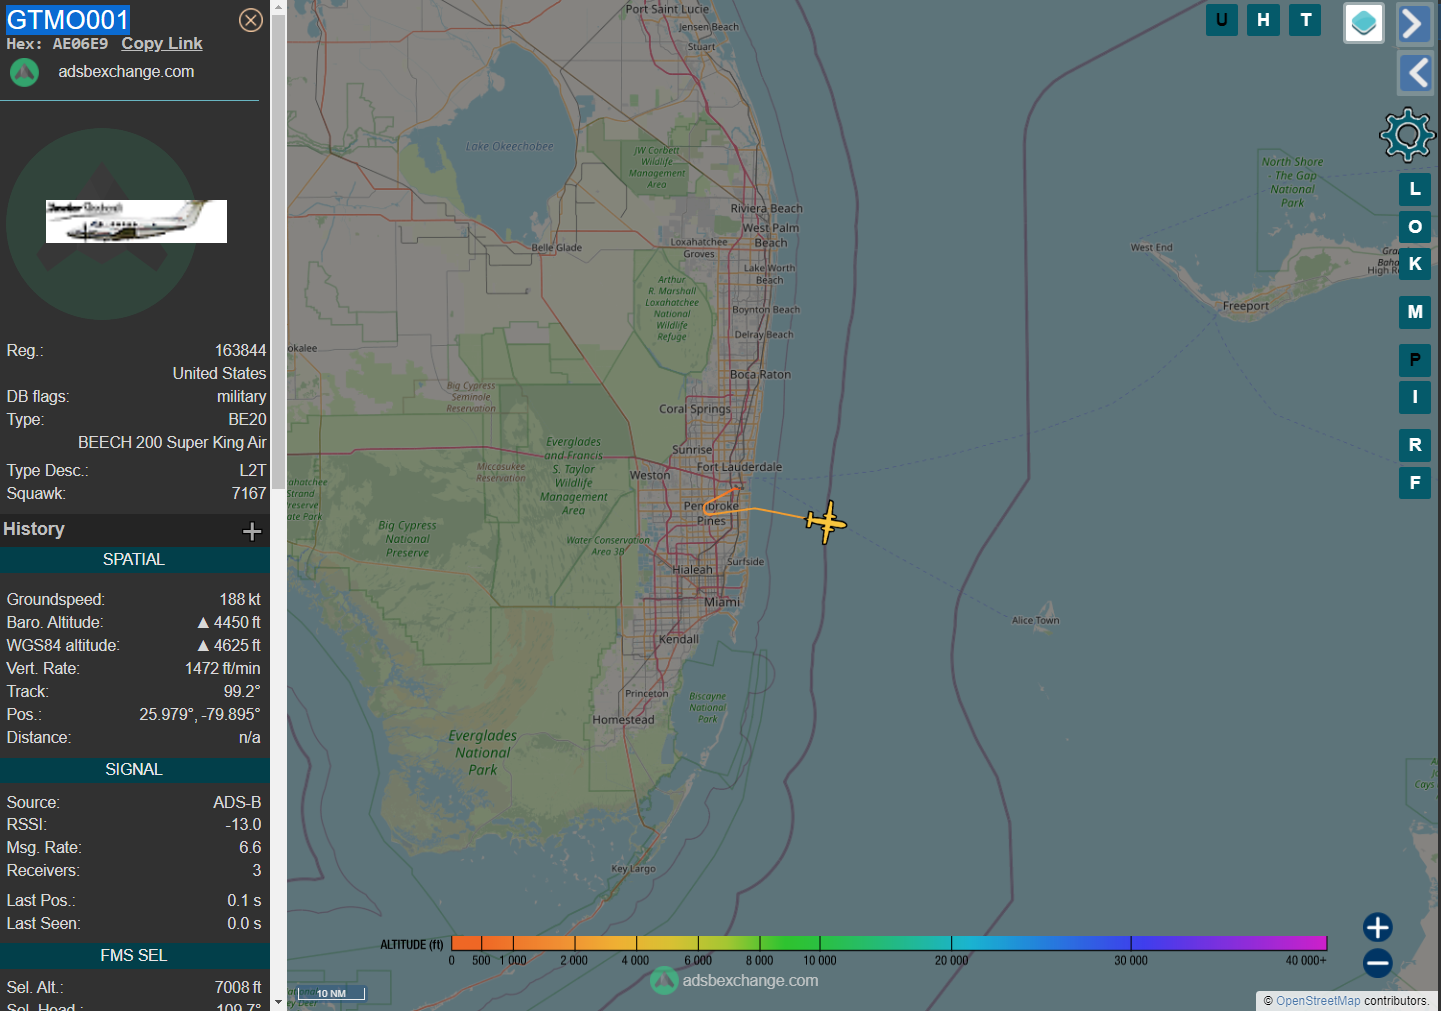Click the adsbexchange.com logo at map bottom

[x=735, y=981]
